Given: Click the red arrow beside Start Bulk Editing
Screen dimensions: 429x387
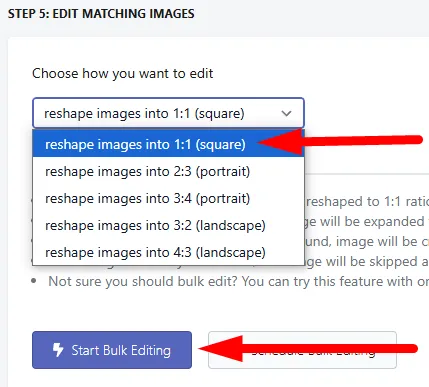Looking at the screenshot, I should tap(308, 349).
